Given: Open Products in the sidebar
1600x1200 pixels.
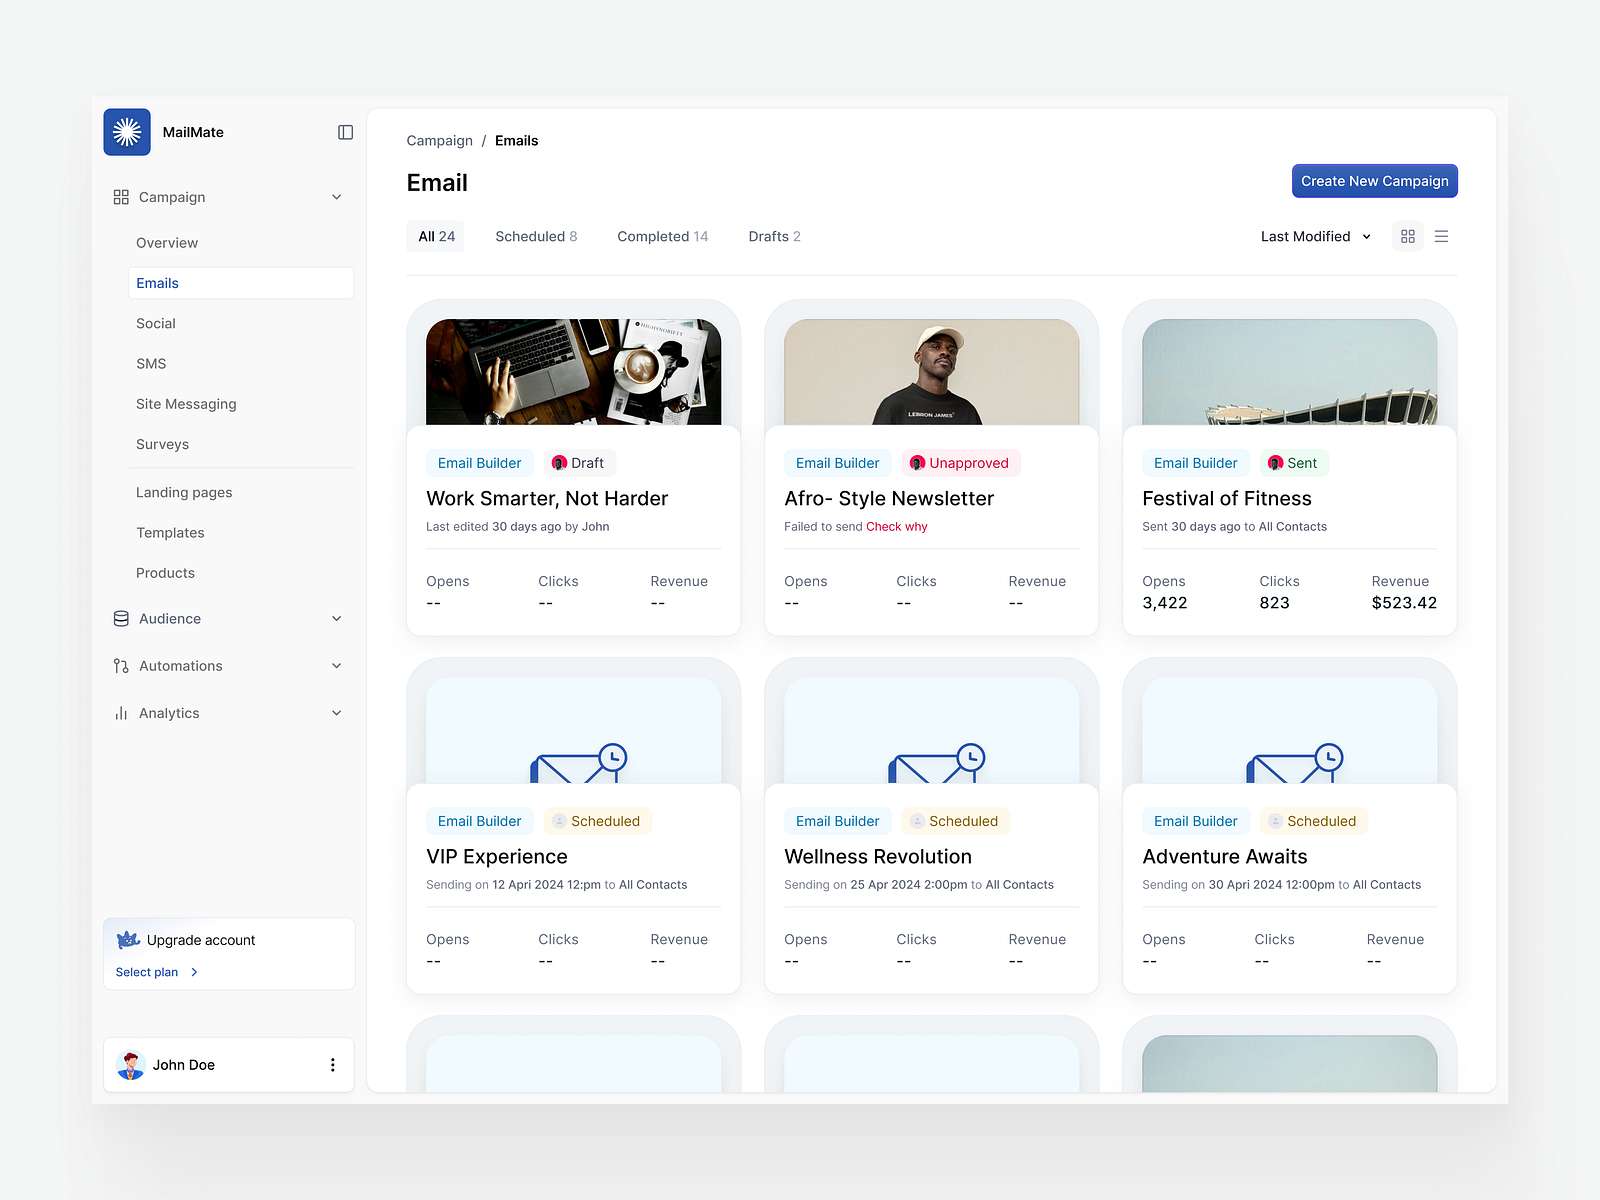Looking at the screenshot, I should coord(165,573).
